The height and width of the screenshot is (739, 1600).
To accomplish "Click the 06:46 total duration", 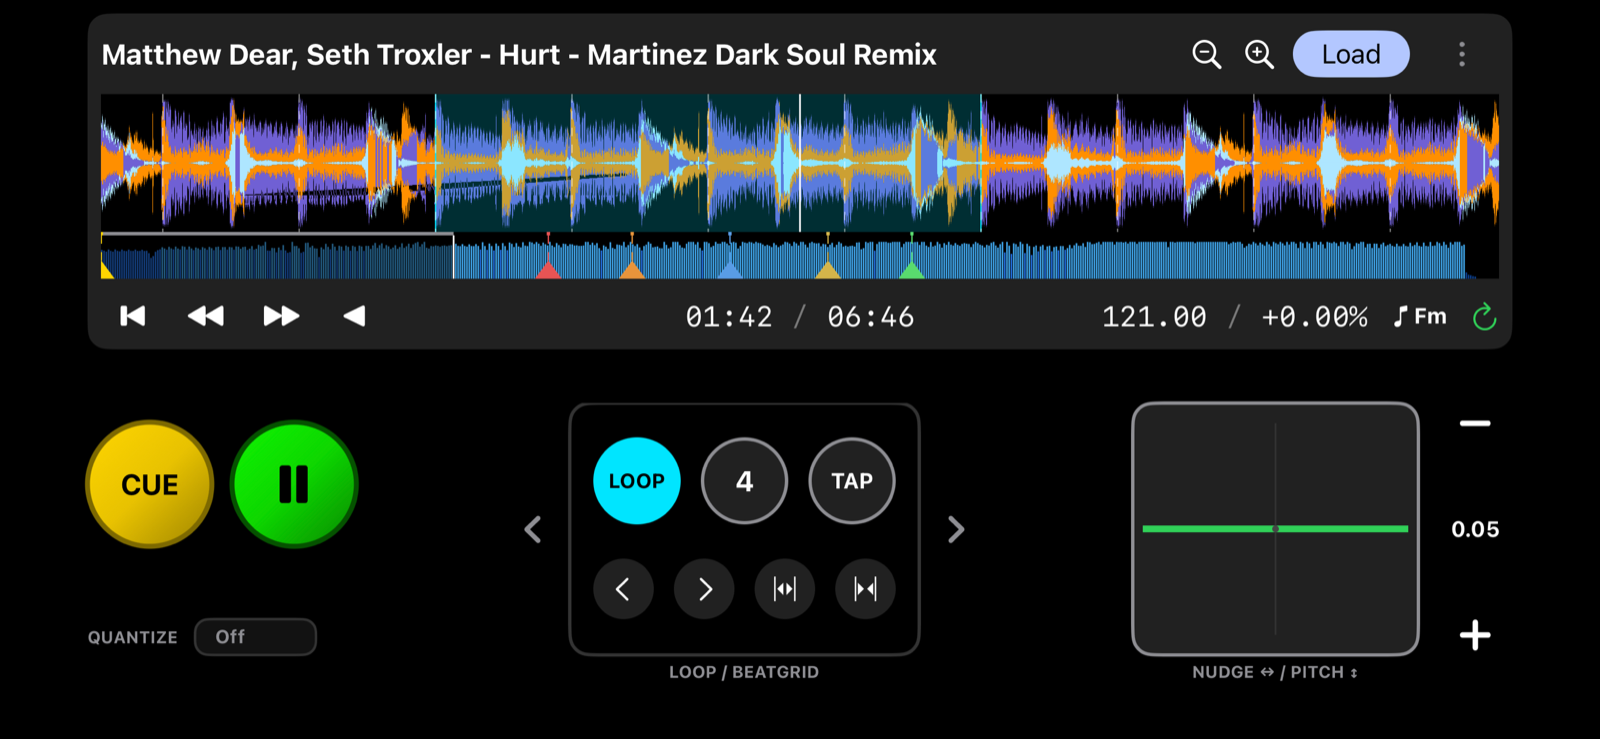I will 870,317.
